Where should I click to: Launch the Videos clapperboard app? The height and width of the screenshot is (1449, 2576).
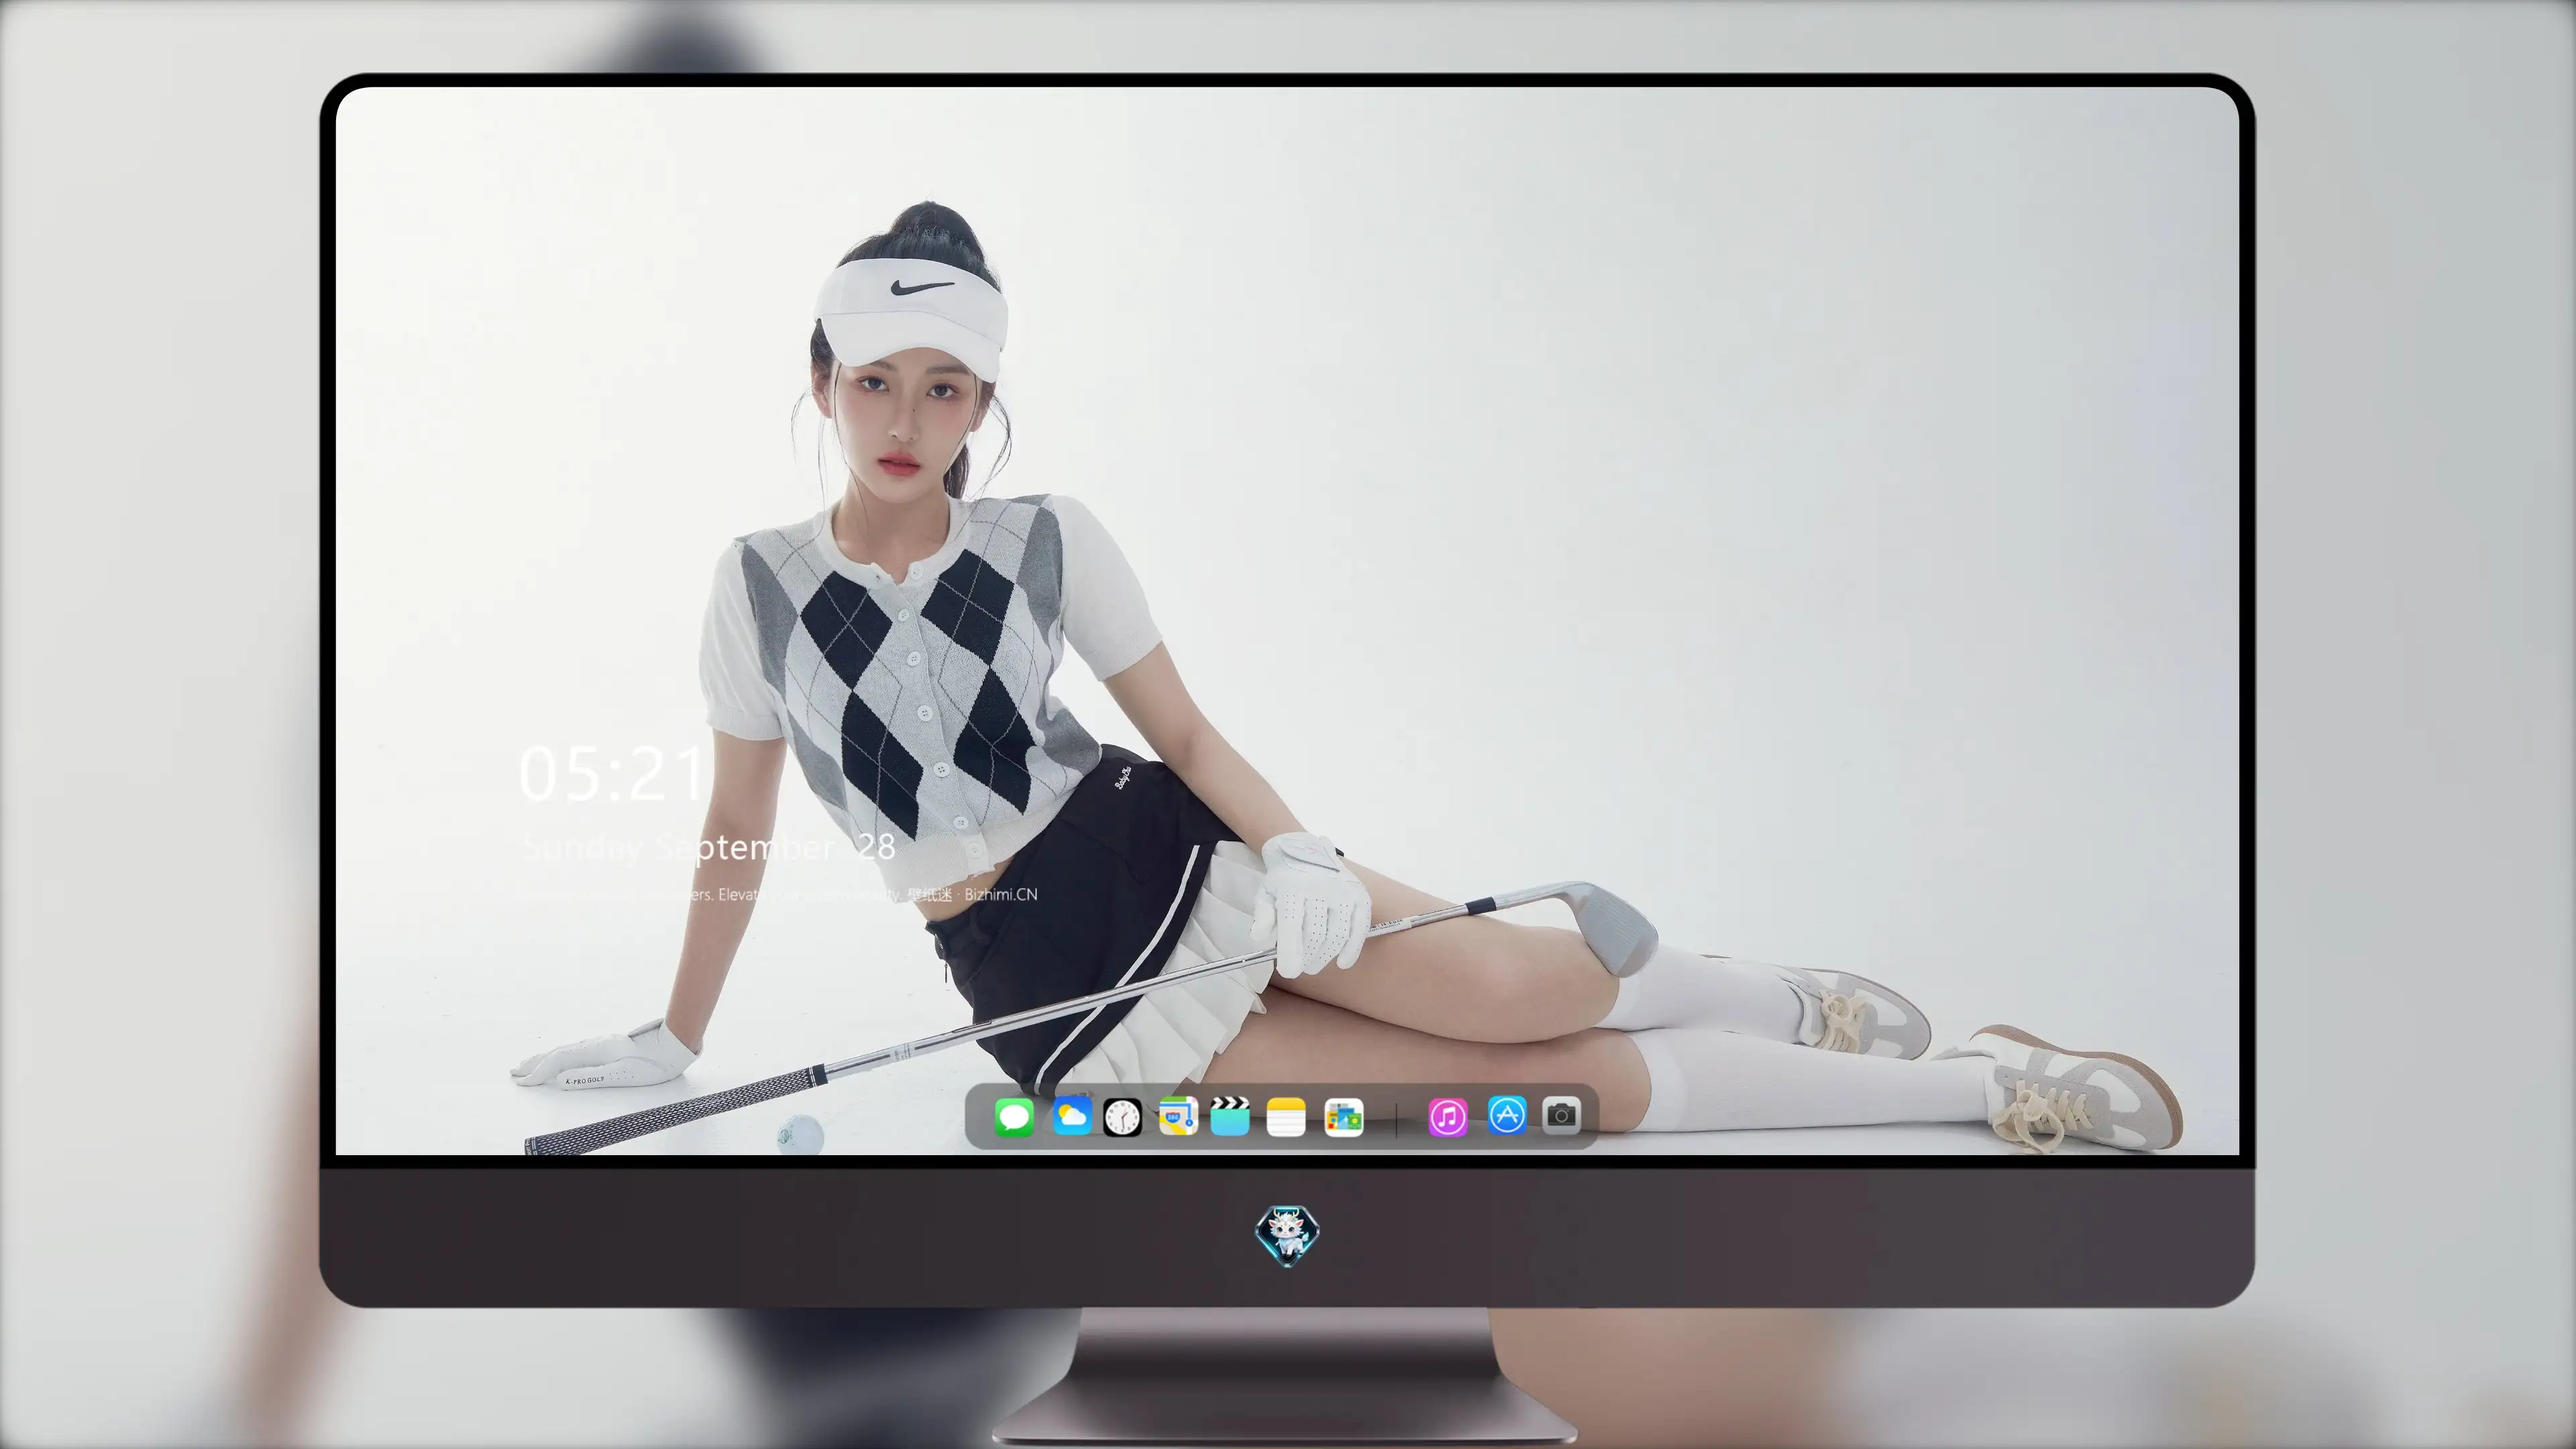point(1230,1116)
